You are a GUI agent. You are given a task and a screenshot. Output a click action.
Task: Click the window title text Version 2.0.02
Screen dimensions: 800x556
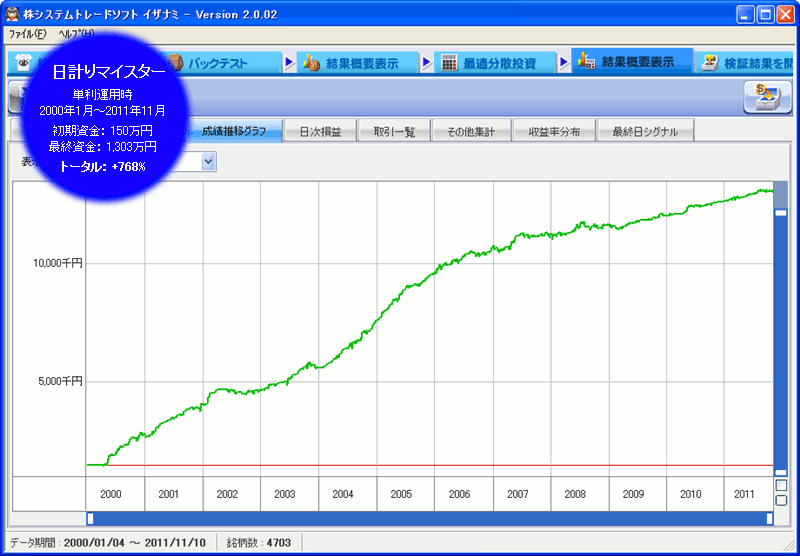237,15
